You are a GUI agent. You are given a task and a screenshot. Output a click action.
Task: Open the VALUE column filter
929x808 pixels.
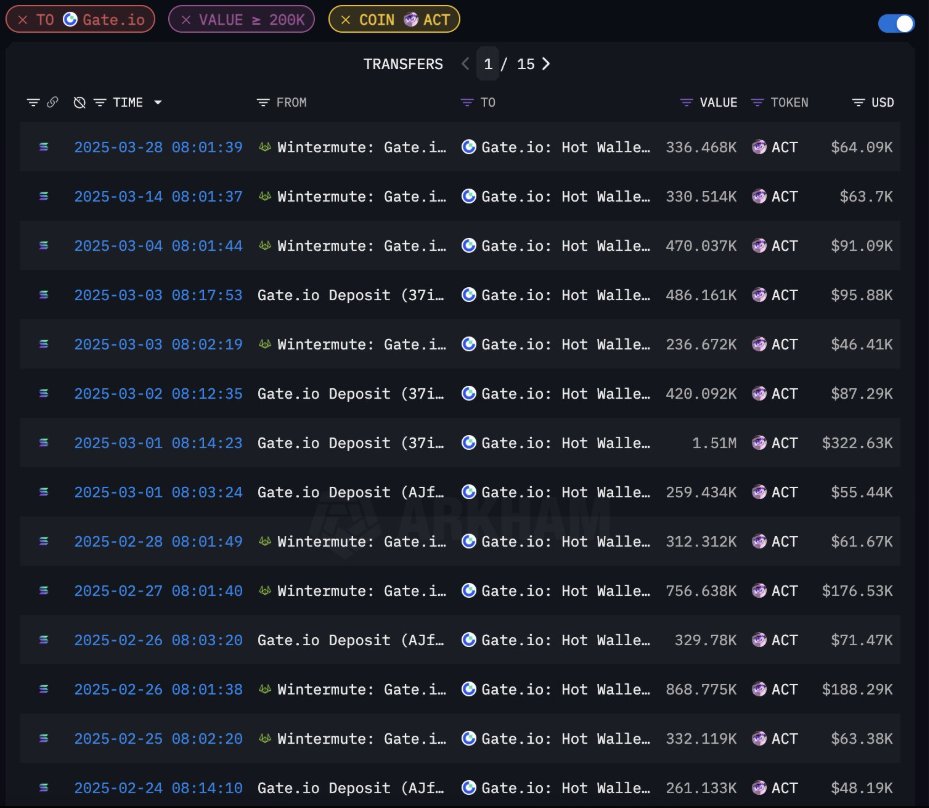pos(686,102)
